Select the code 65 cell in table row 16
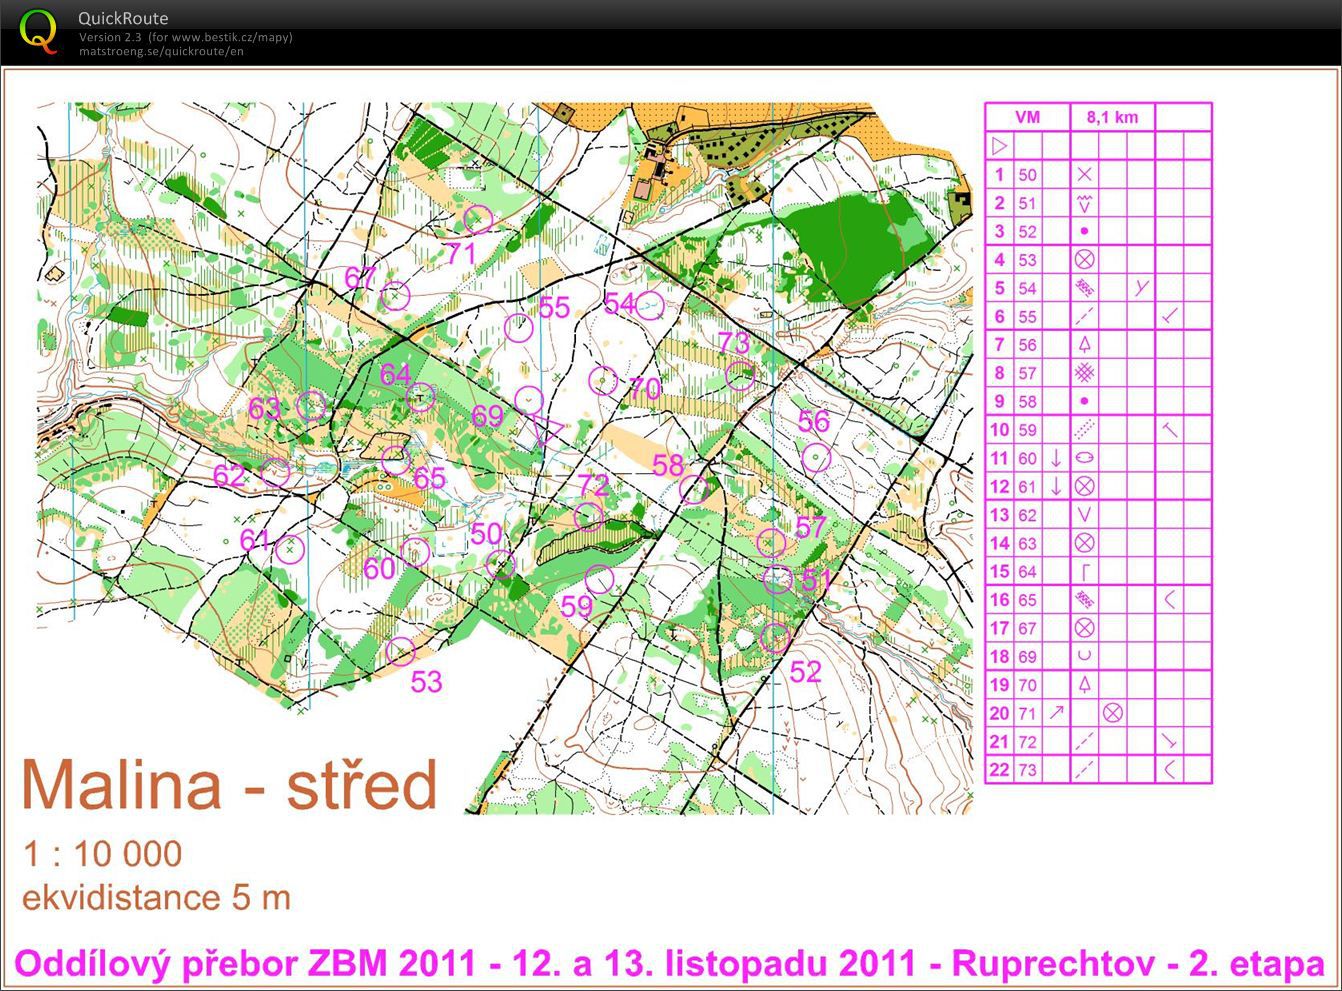The image size is (1342, 991). click(1028, 600)
